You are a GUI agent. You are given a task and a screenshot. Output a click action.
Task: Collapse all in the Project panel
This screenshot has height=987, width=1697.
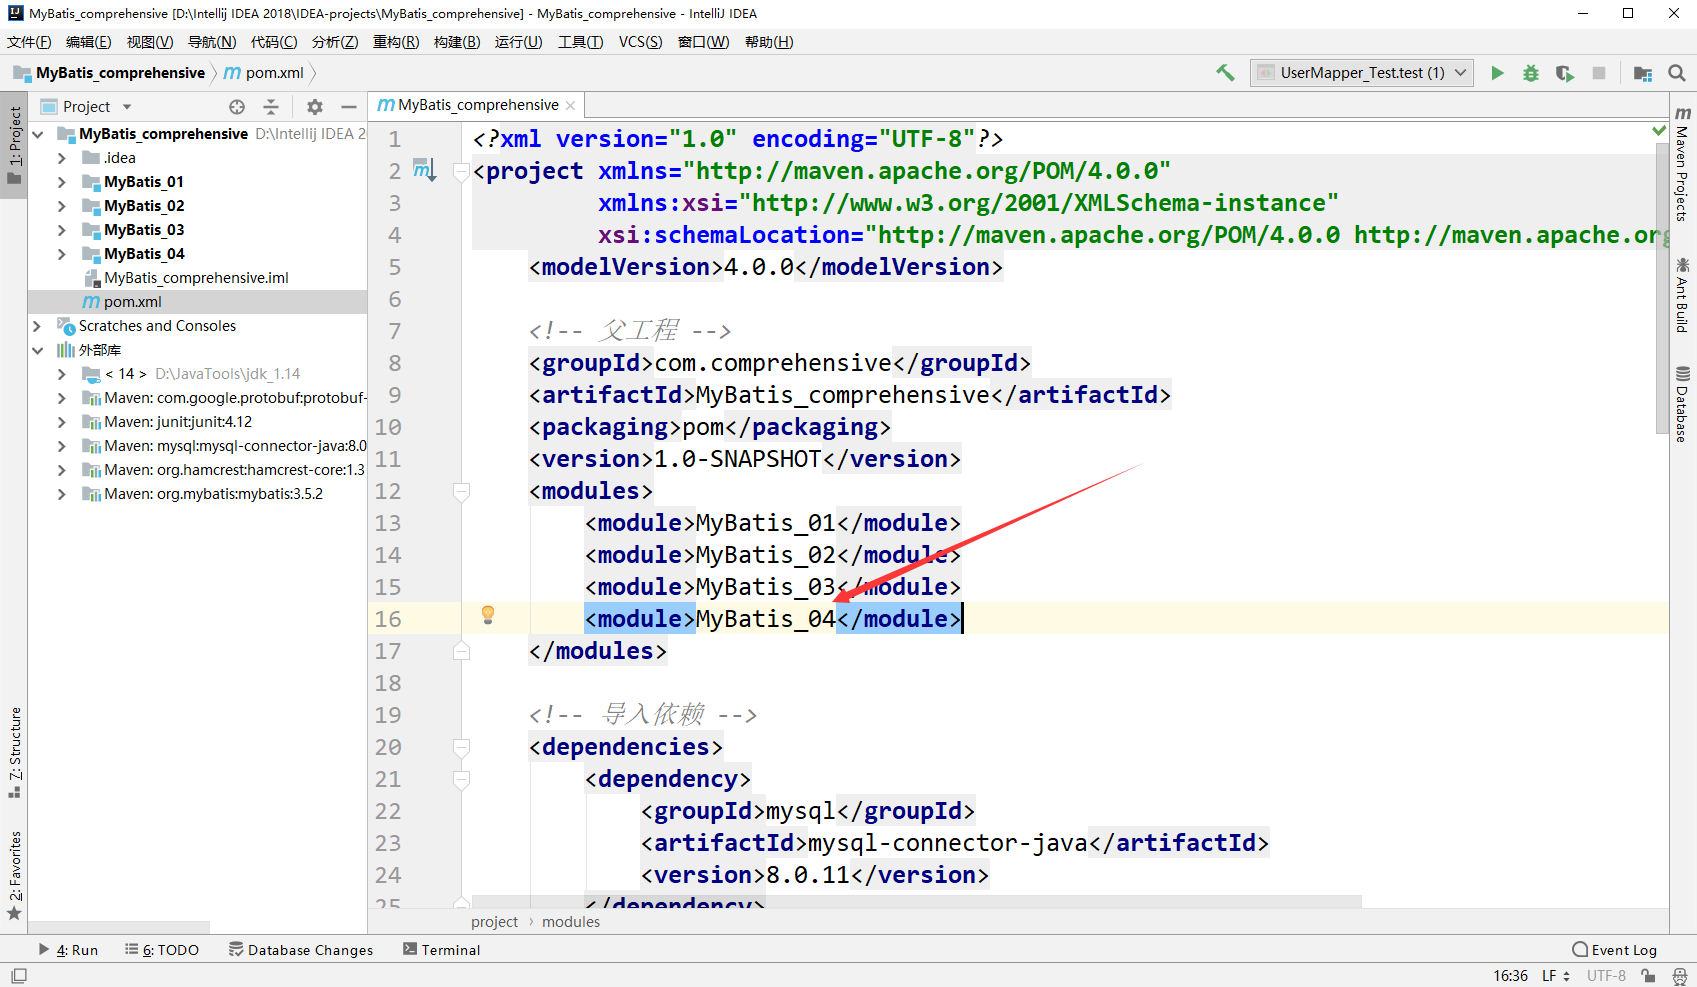point(271,107)
